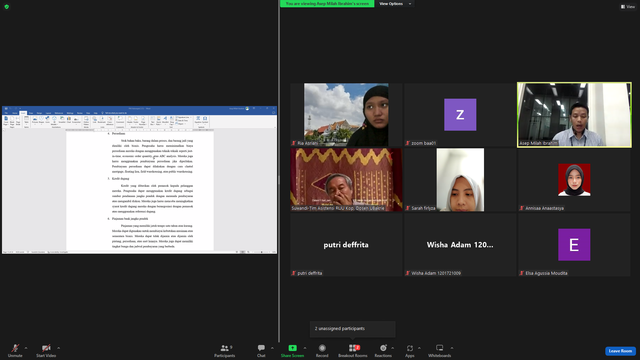Select Asep Milah Ibrahim's highlighted video tile
Image resolution: width=640 pixels, height=360 pixels.
[574, 115]
